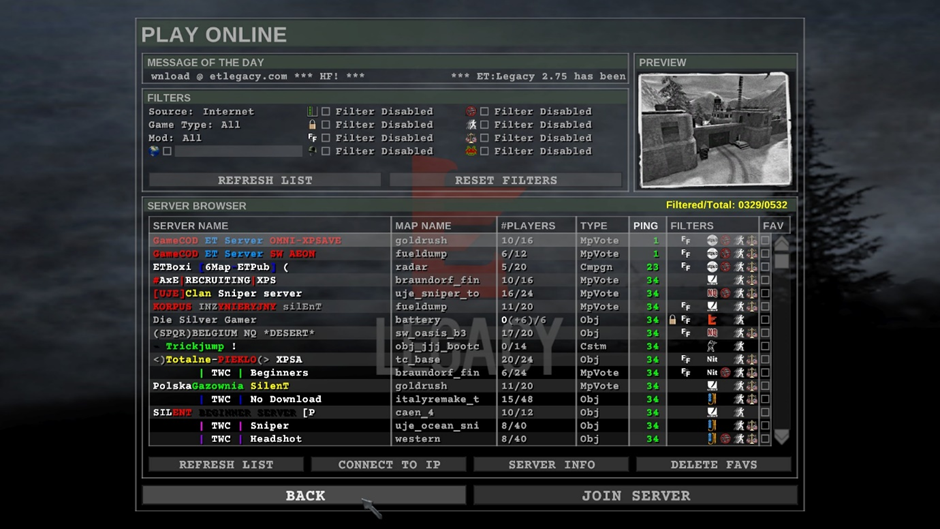Click the CONNECT TO IP button

(x=389, y=465)
